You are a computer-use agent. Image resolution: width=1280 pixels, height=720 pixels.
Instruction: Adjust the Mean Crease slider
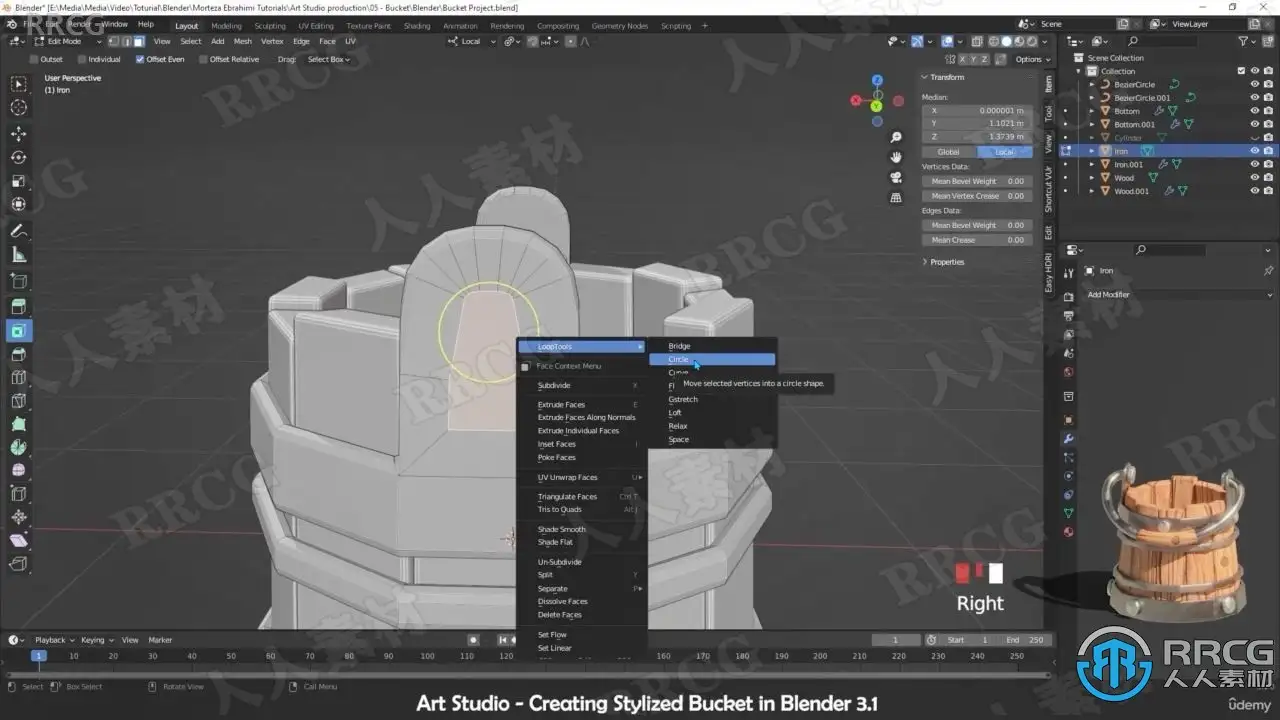point(977,240)
